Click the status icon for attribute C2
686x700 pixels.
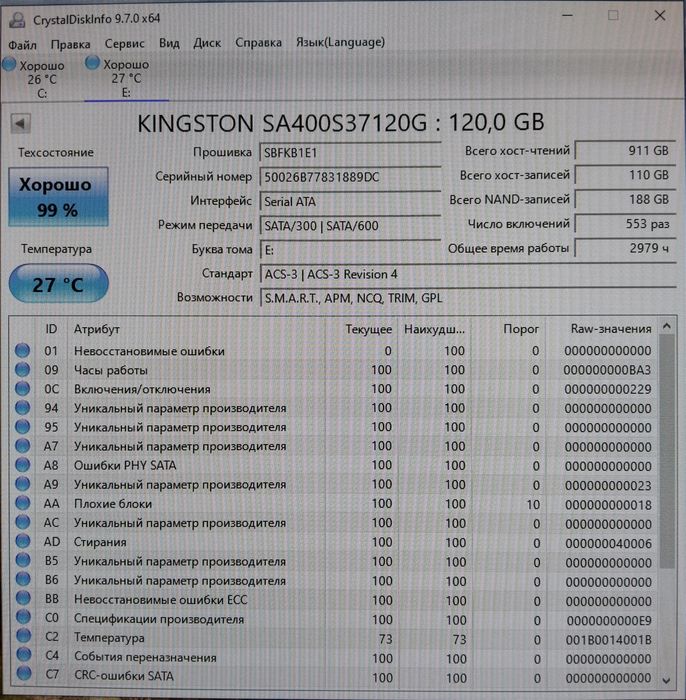click(24, 637)
